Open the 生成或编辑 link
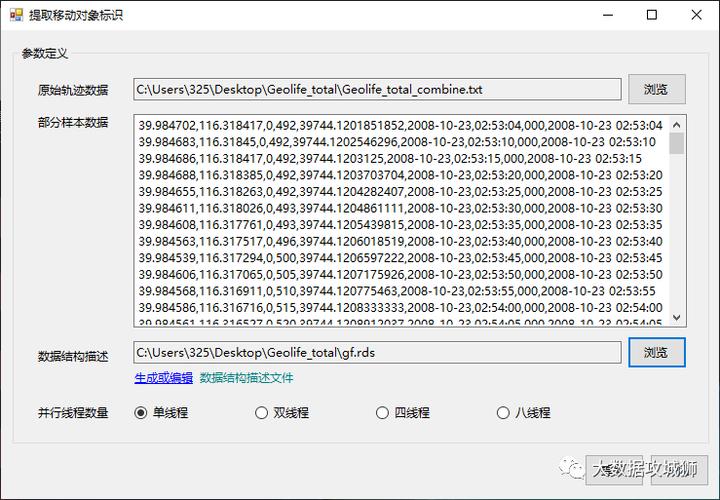Screen dimensions: 720x500 163,378
